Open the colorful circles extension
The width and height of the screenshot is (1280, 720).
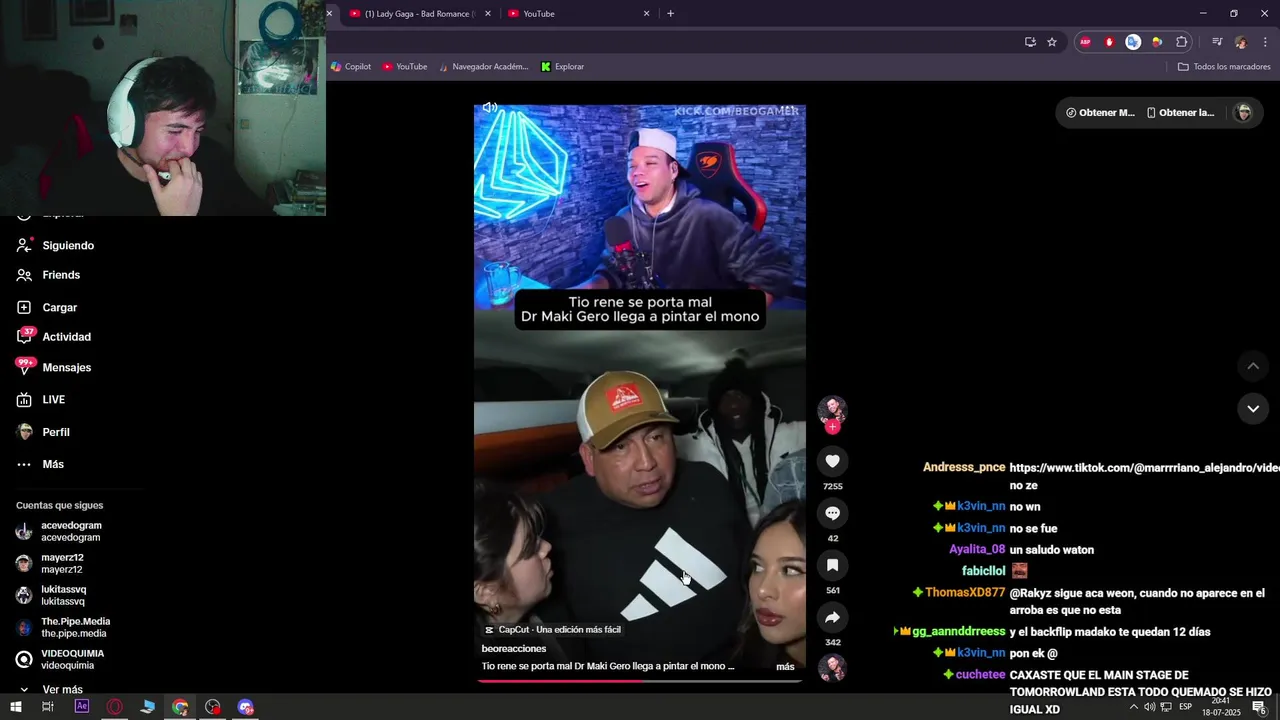tap(1157, 42)
